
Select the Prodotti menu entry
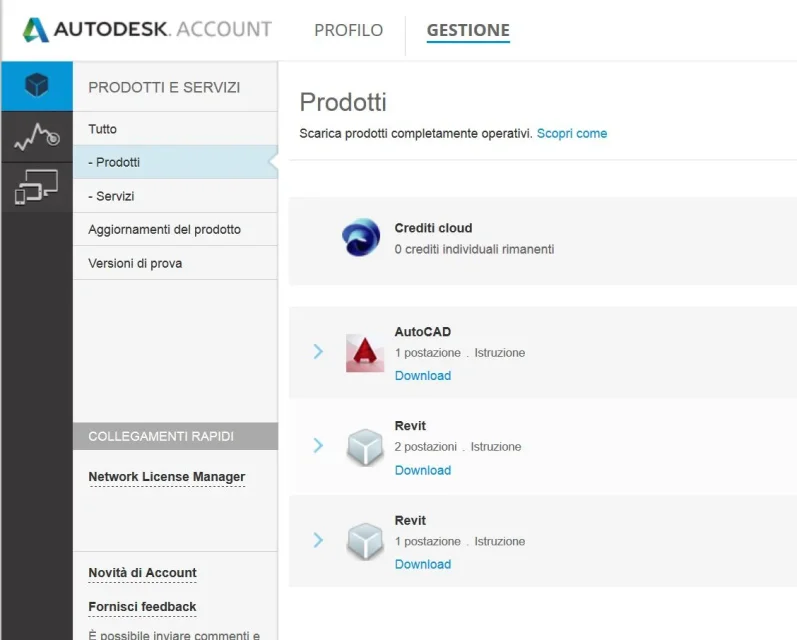pos(175,162)
